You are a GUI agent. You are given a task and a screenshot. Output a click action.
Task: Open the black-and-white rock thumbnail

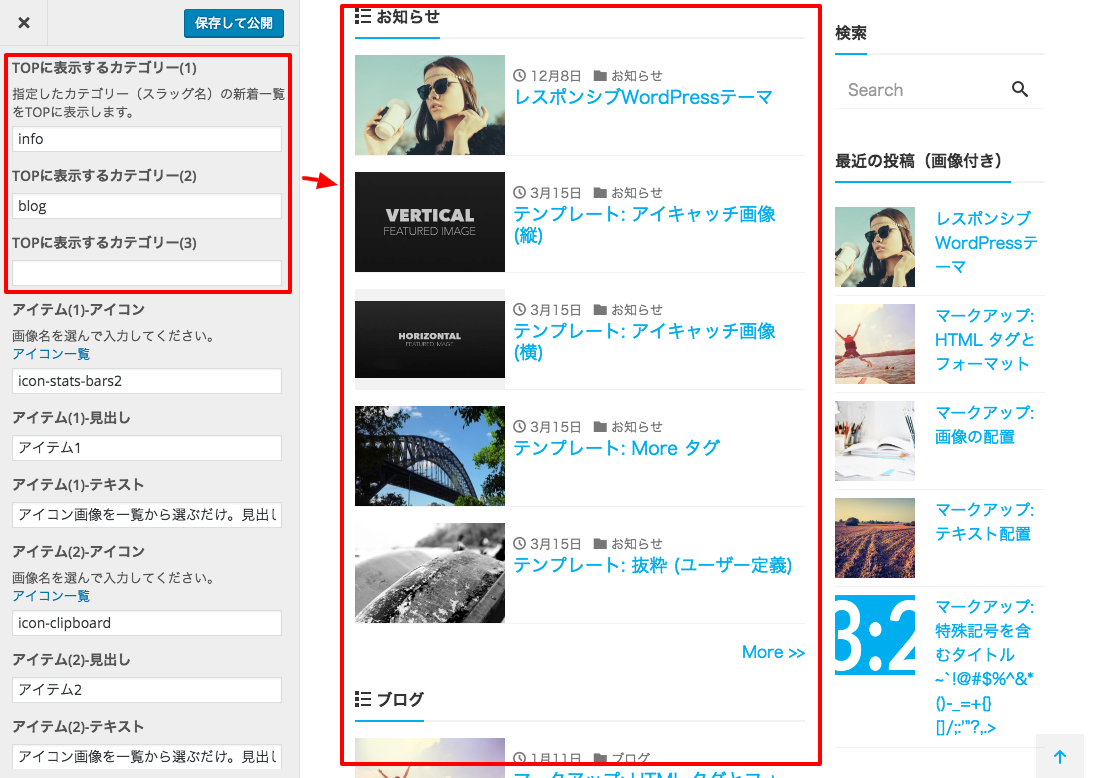coord(429,573)
